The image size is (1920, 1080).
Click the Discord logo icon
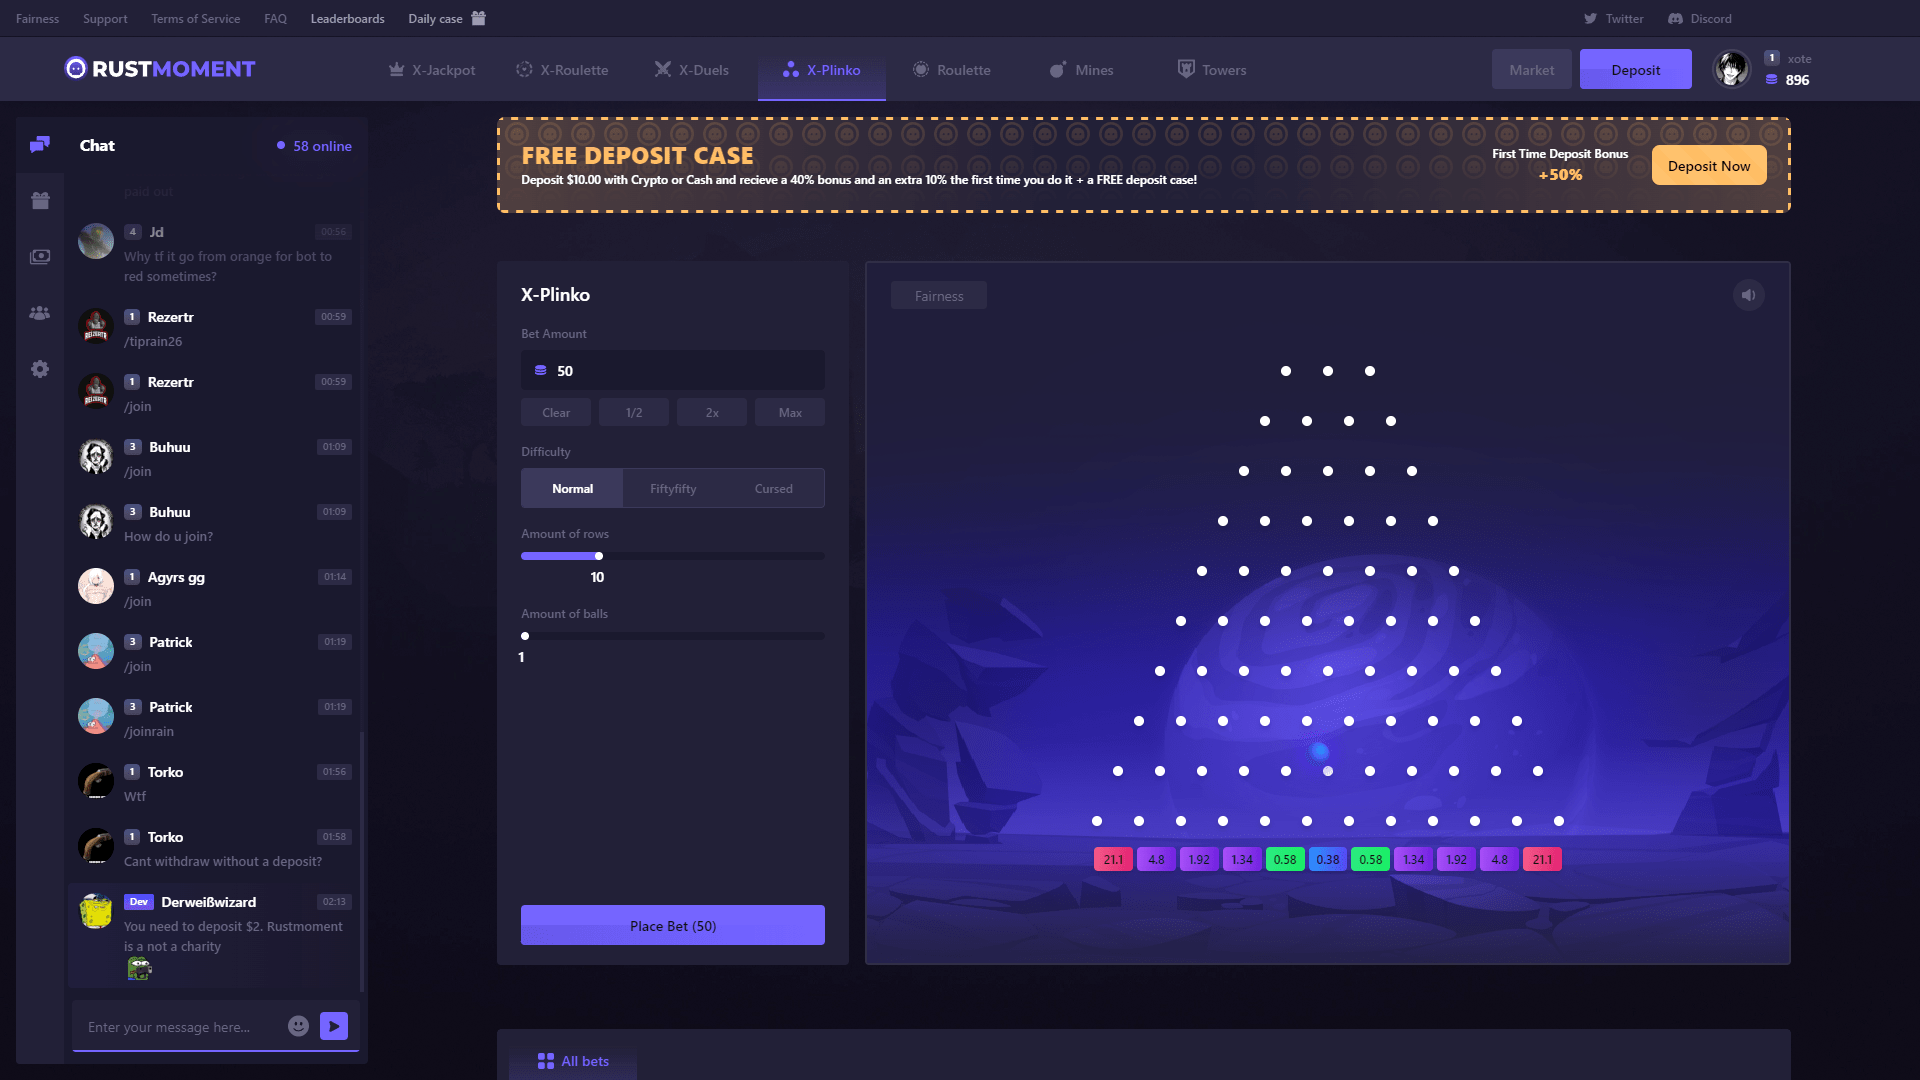click(1676, 19)
